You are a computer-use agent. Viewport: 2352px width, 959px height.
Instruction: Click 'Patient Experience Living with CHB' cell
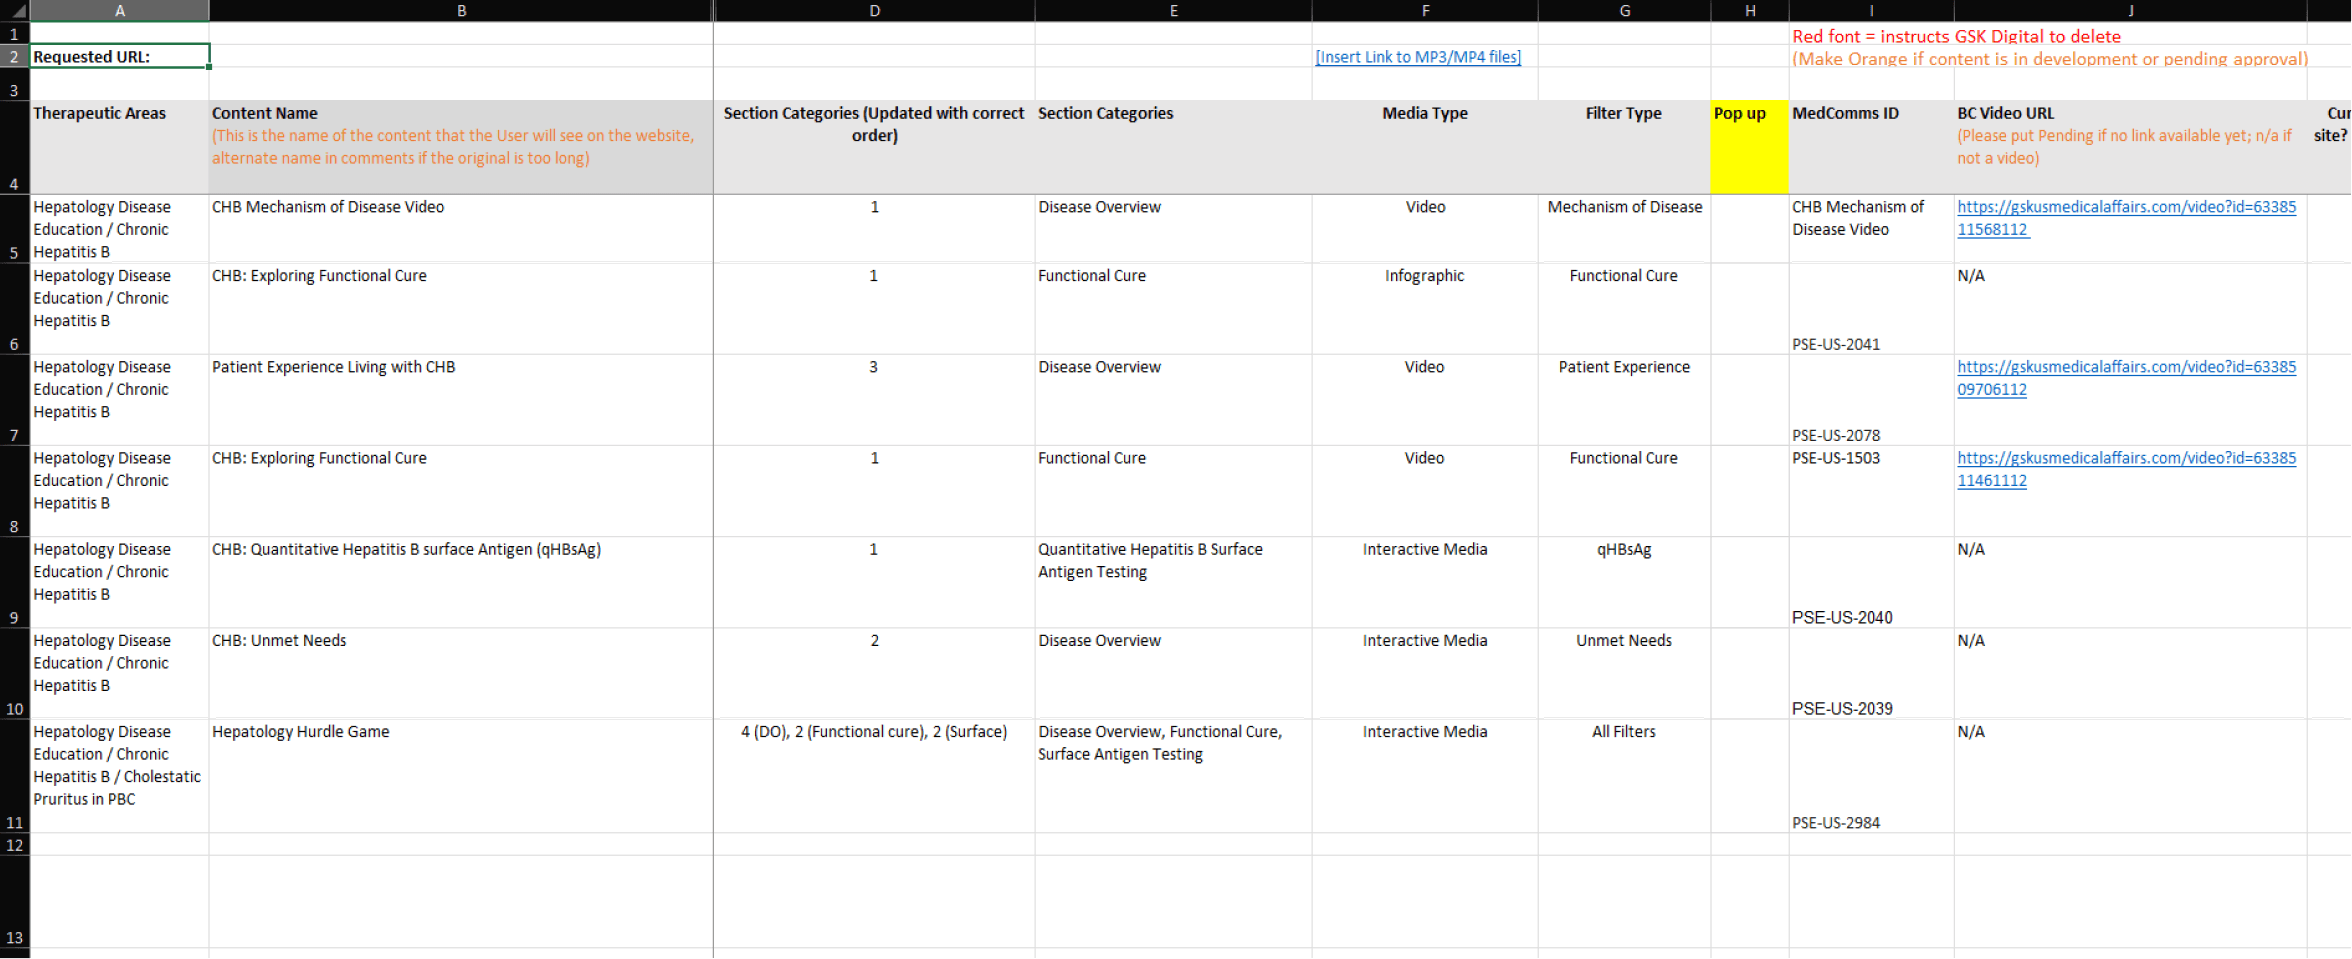click(461, 400)
